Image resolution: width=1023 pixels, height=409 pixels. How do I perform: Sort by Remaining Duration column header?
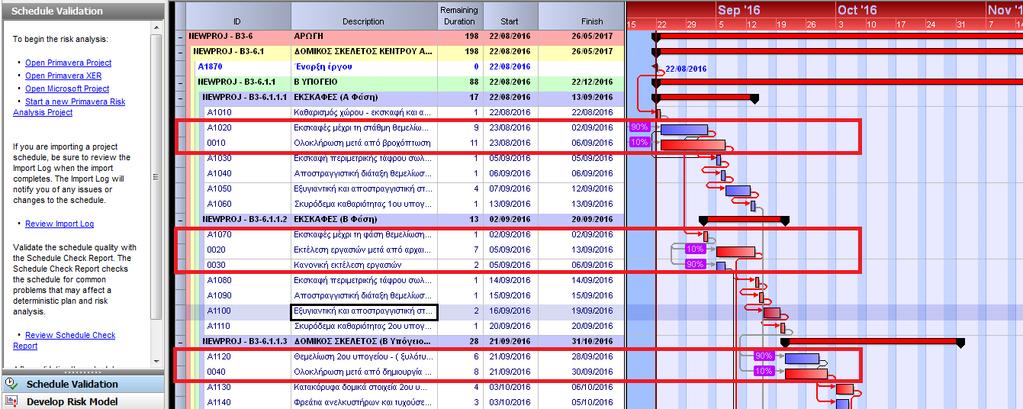pos(459,16)
